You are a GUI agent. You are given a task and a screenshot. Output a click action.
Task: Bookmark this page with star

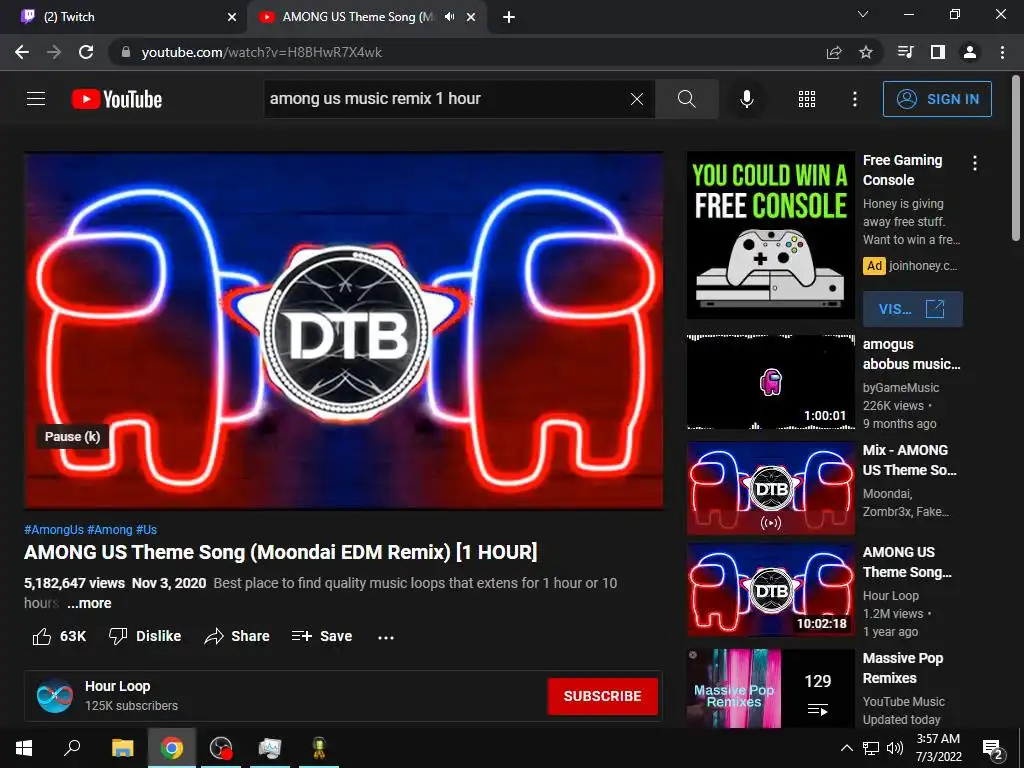[866, 52]
